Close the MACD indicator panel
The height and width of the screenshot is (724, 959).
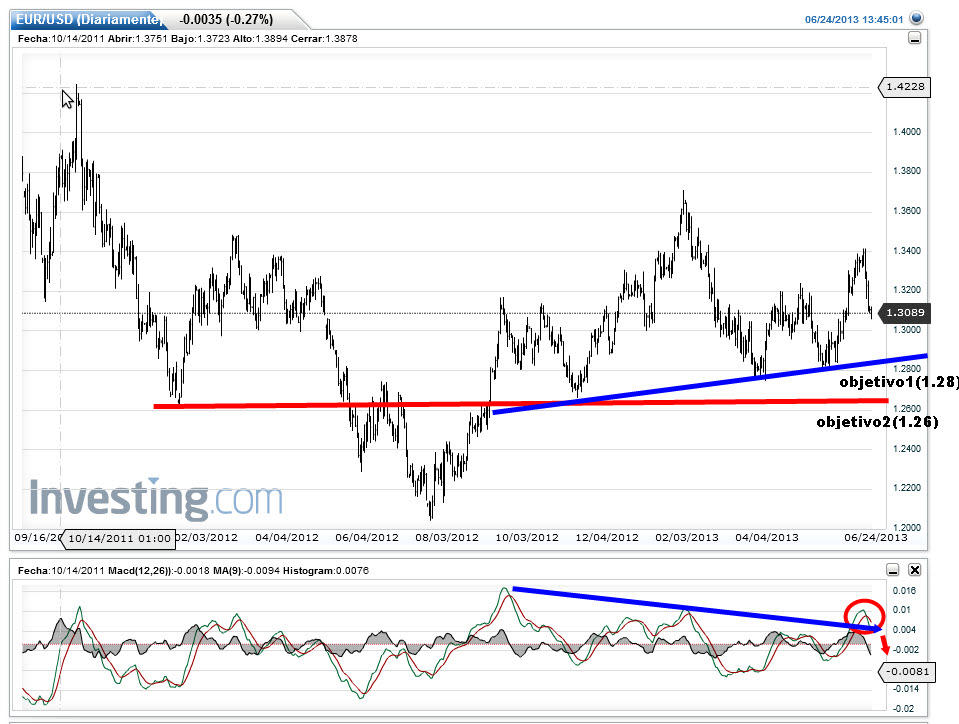914,569
